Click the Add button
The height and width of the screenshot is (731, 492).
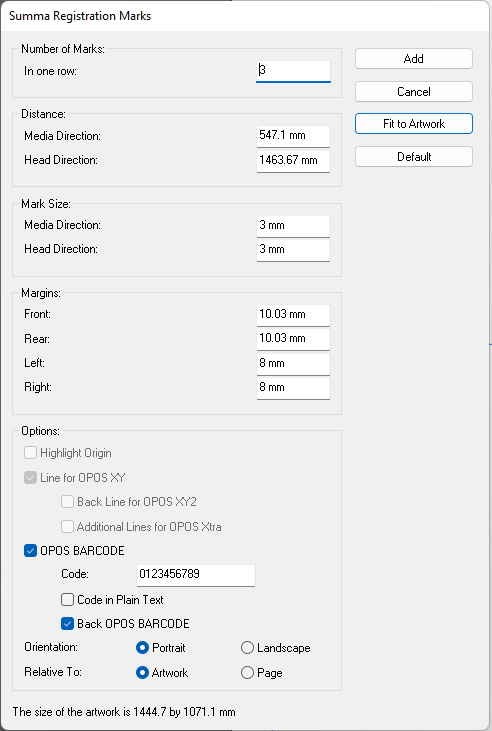(414, 59)
